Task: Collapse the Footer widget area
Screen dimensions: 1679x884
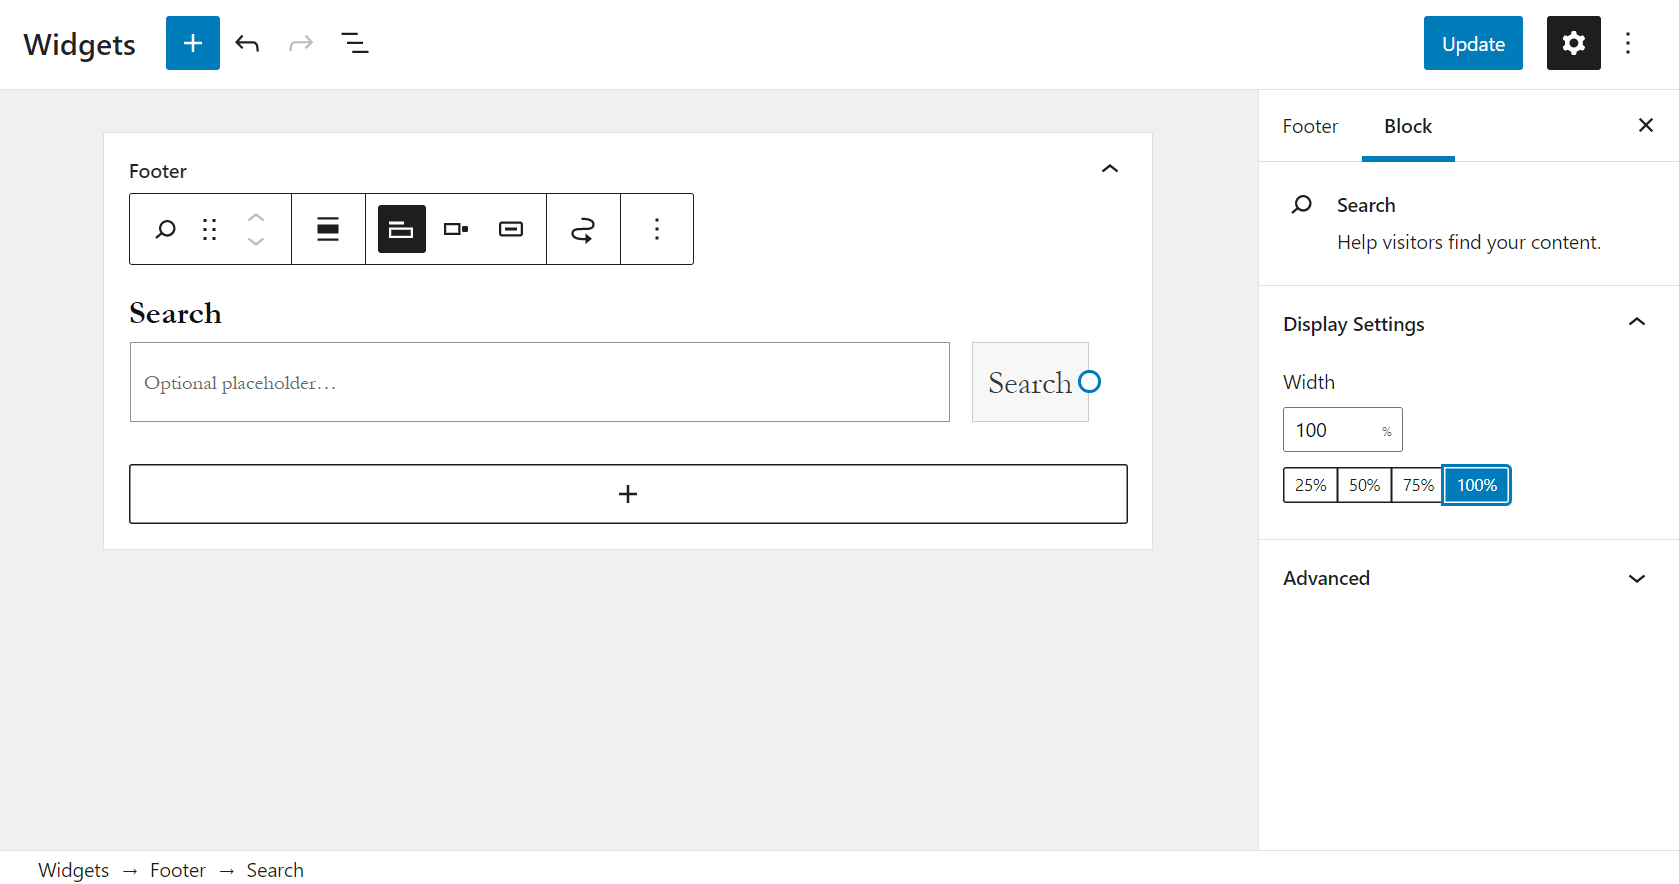Action: (x=1109, y=169)
